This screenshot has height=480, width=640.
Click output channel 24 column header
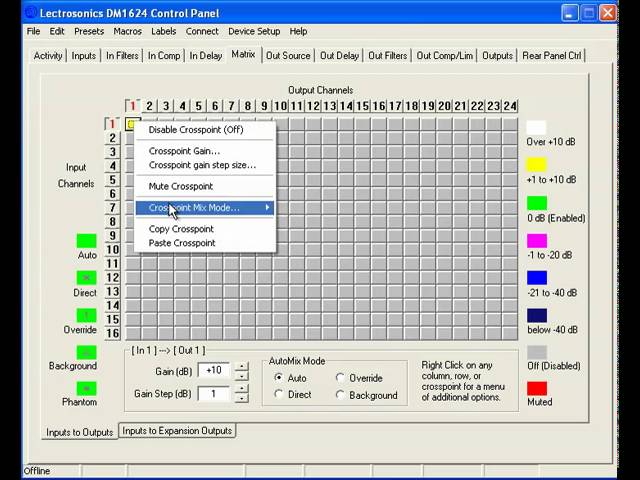[x=510, y=106]
